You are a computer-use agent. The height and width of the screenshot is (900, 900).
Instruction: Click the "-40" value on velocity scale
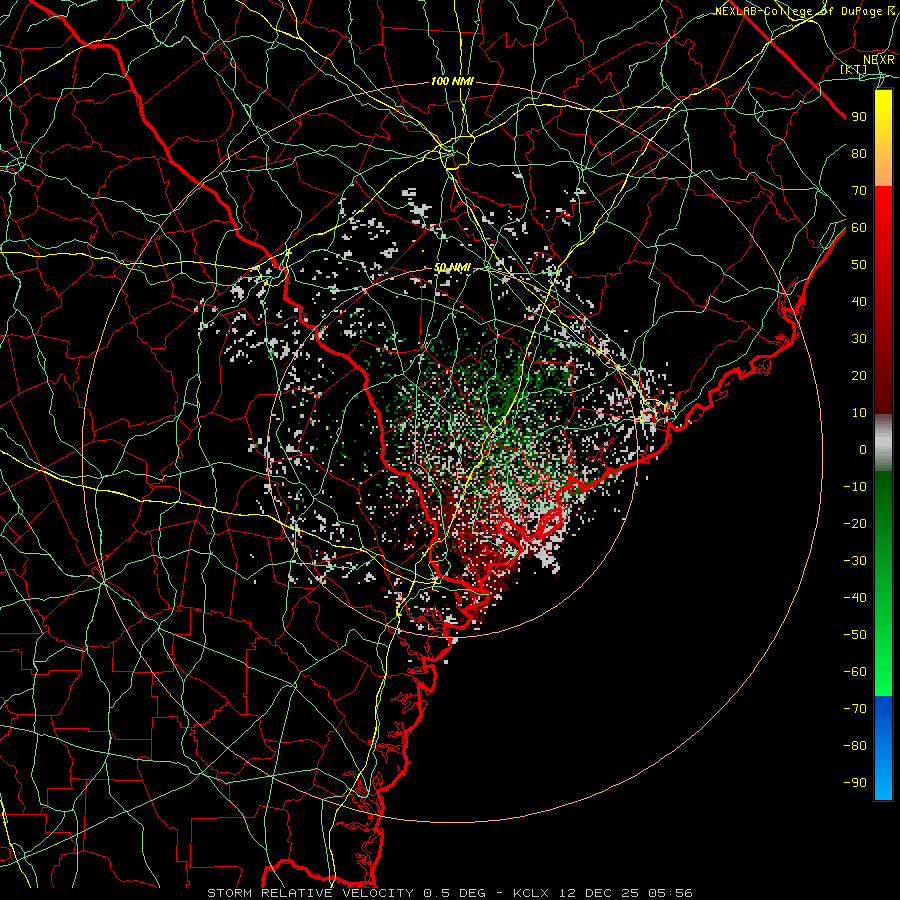(855, 598)
